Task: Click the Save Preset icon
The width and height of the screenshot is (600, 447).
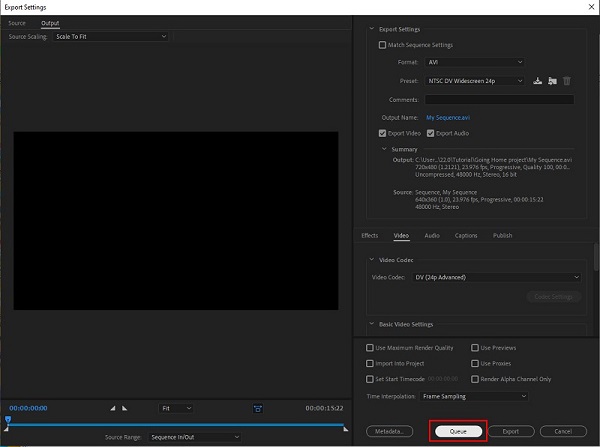Action: tap(537, 81)
